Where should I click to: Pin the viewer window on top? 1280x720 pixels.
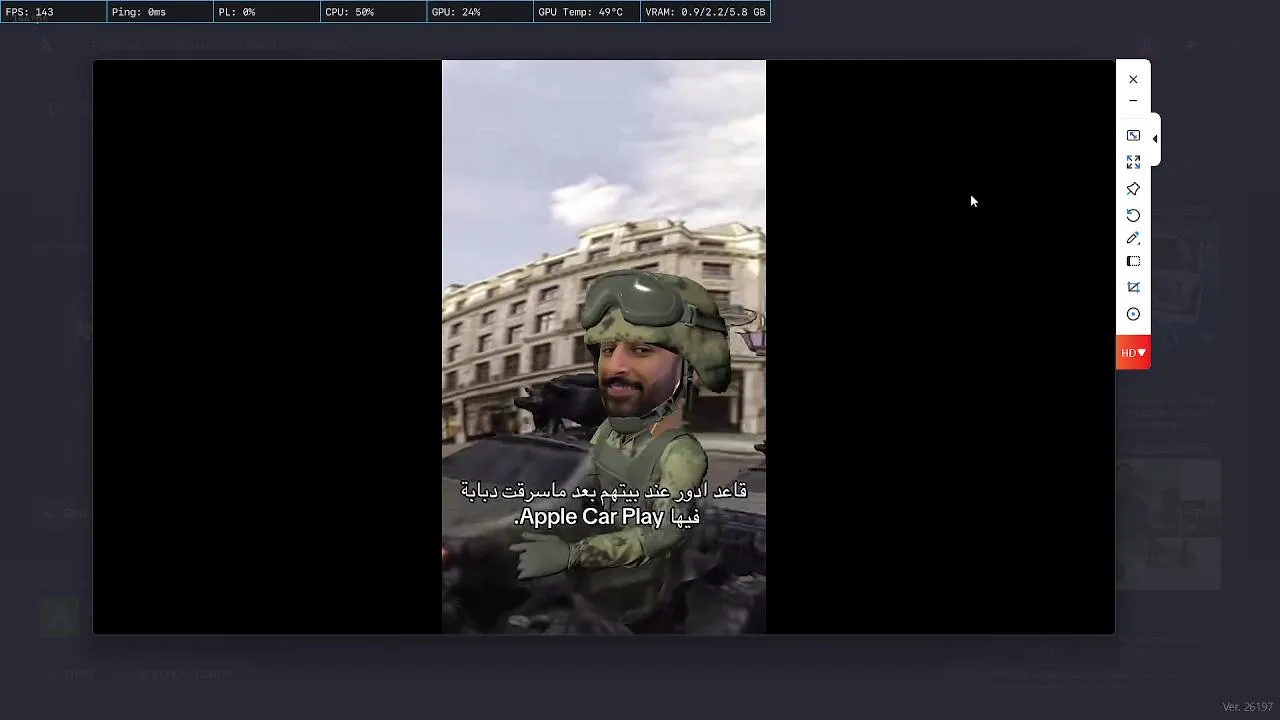coord(1133,188)
